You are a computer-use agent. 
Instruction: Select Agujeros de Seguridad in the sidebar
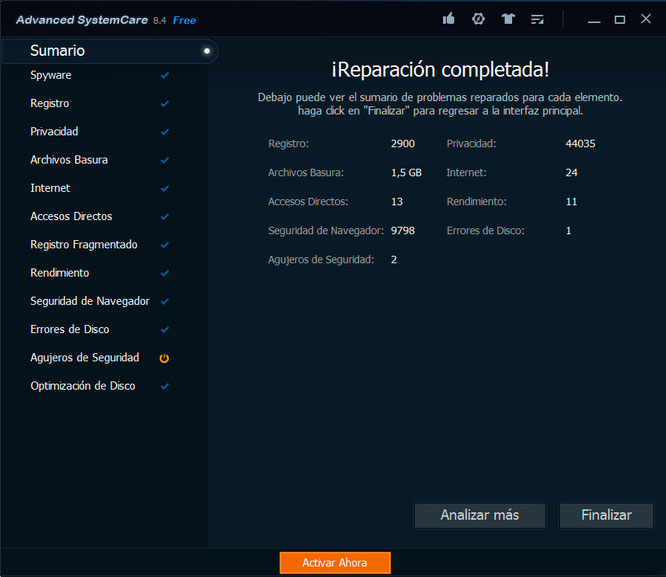[85, 358]
